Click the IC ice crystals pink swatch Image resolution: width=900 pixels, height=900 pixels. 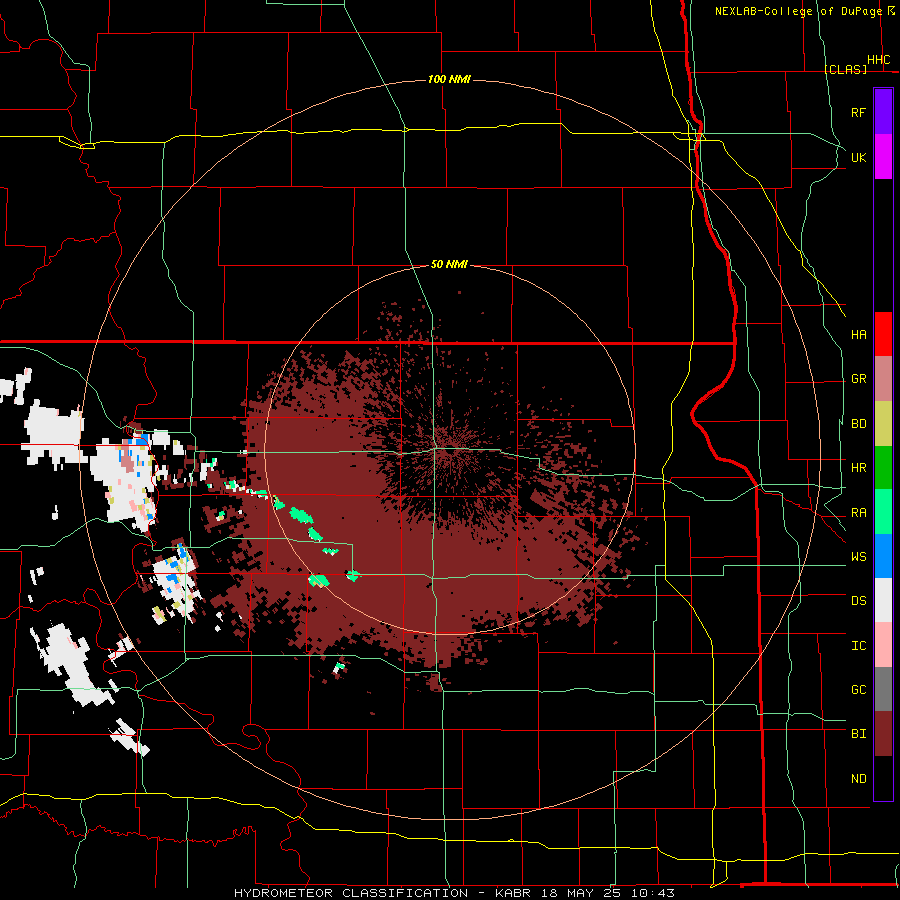(x=883, y=645)
